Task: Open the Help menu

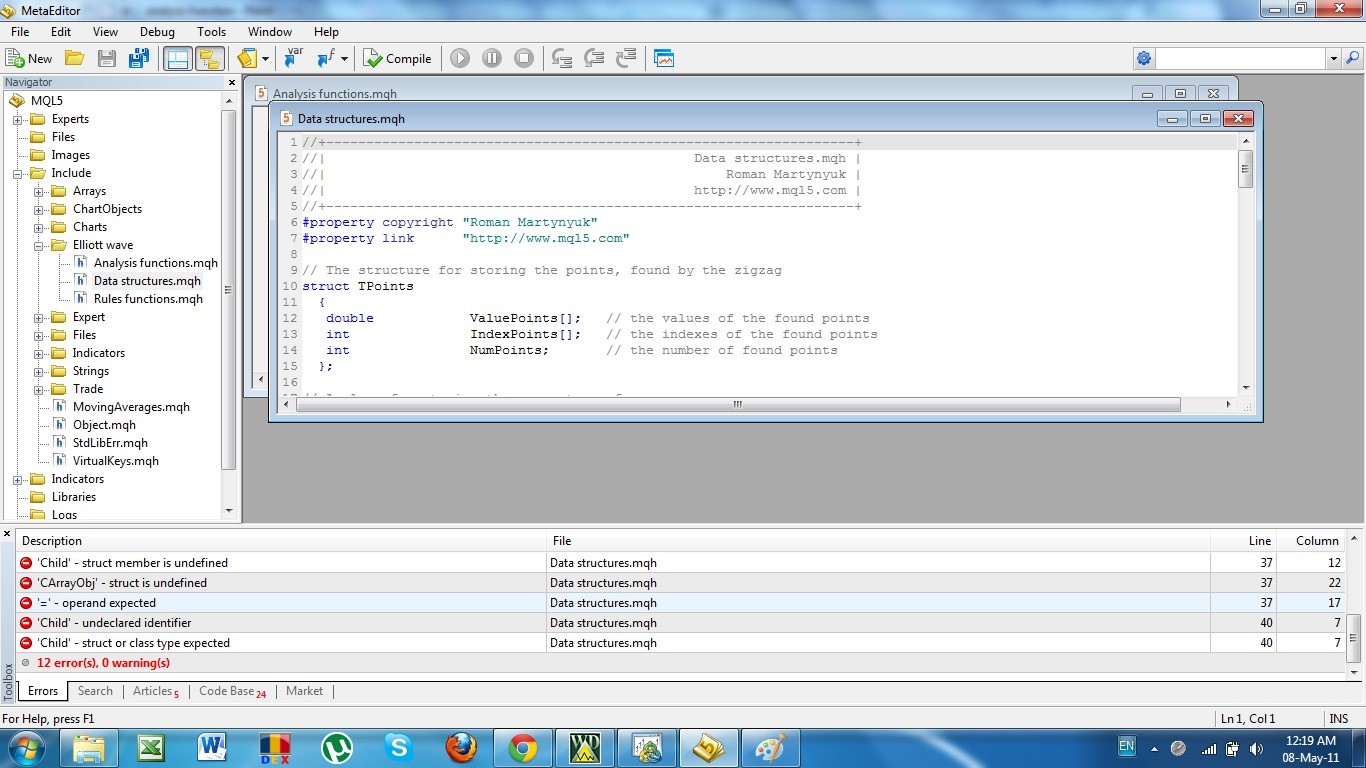Action: tap(326, 32)
